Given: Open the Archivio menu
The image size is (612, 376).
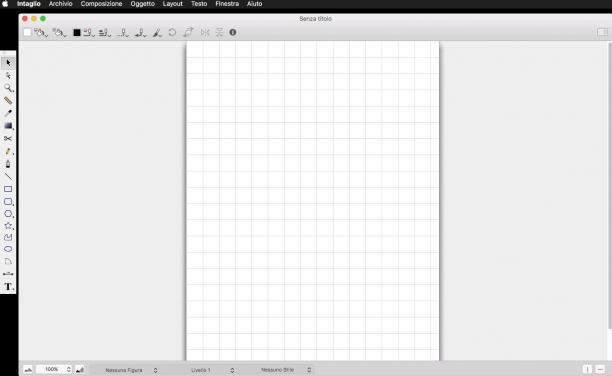Looking at the screenshot, I should click(60, 4).
